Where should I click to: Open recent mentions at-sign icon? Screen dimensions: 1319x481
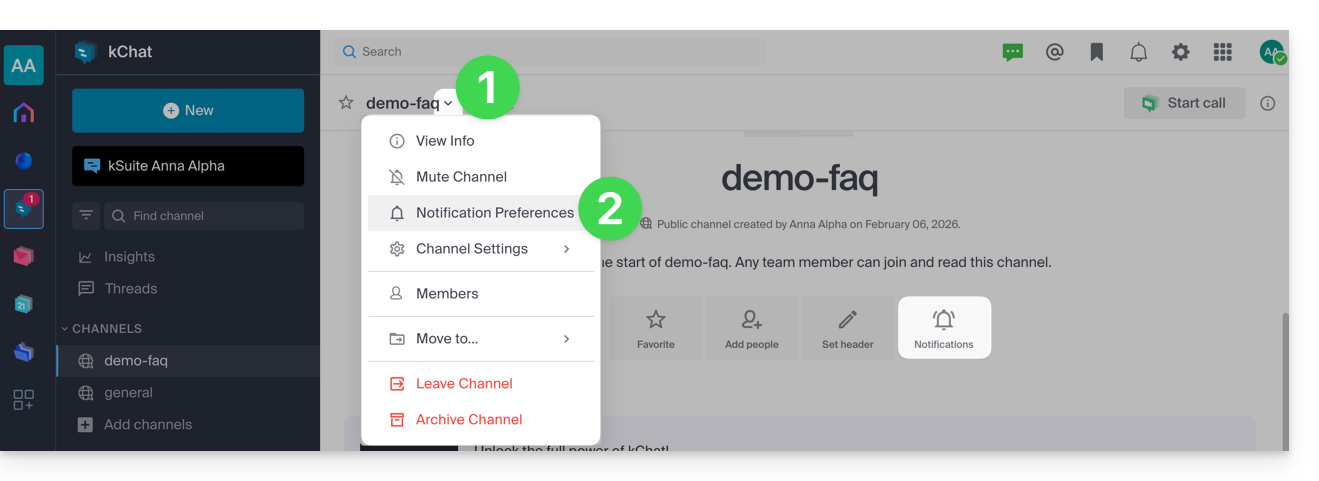coord(1054,52)
